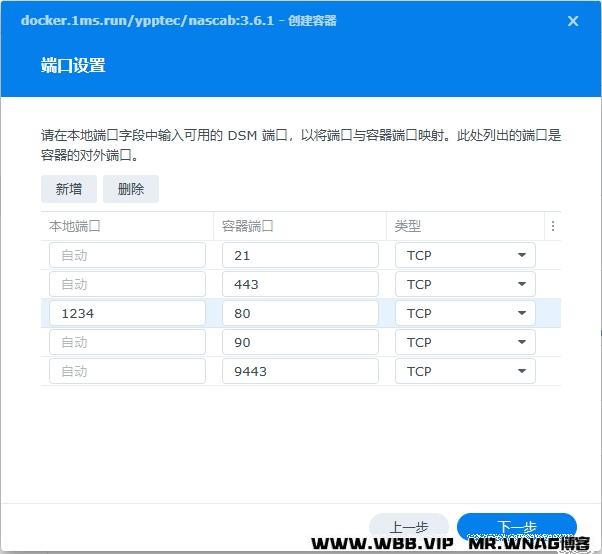602x554 pixels.
Task: Click local port field for container port 443
Action: 127,284
